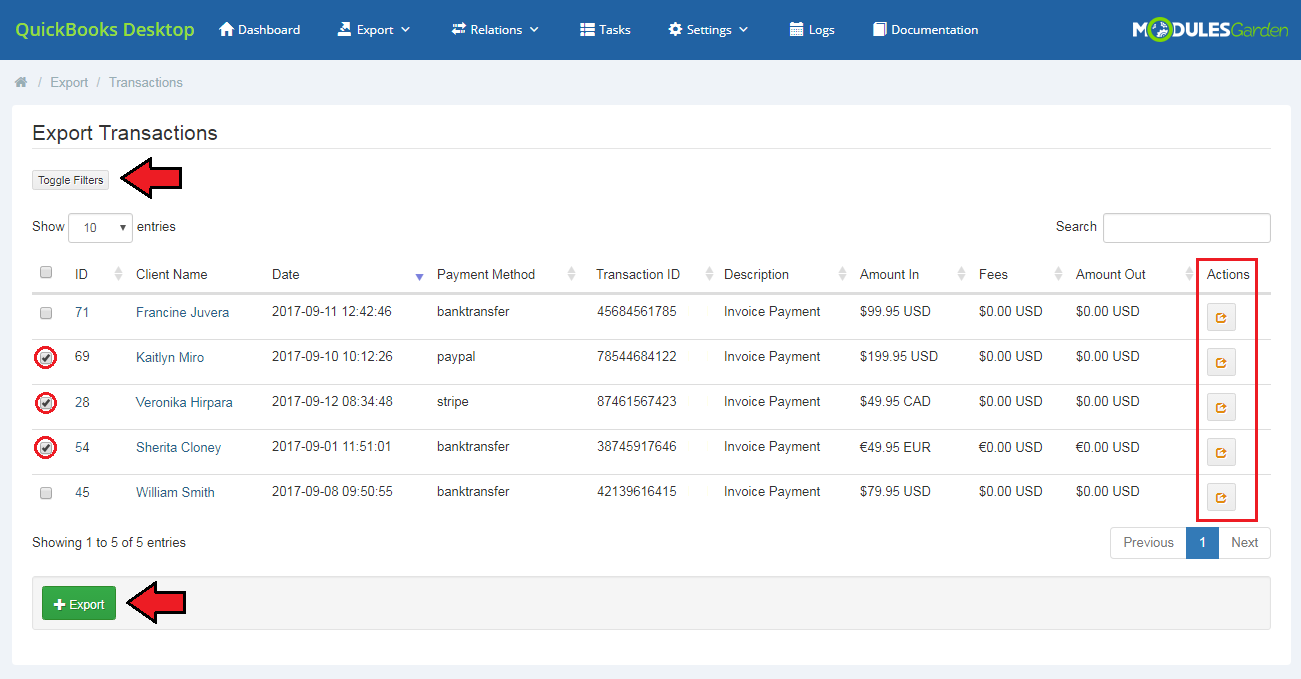This screenshot has height=679, width=1301.
Task: Click transaction number 45684561785
Action: coord(636,311)
